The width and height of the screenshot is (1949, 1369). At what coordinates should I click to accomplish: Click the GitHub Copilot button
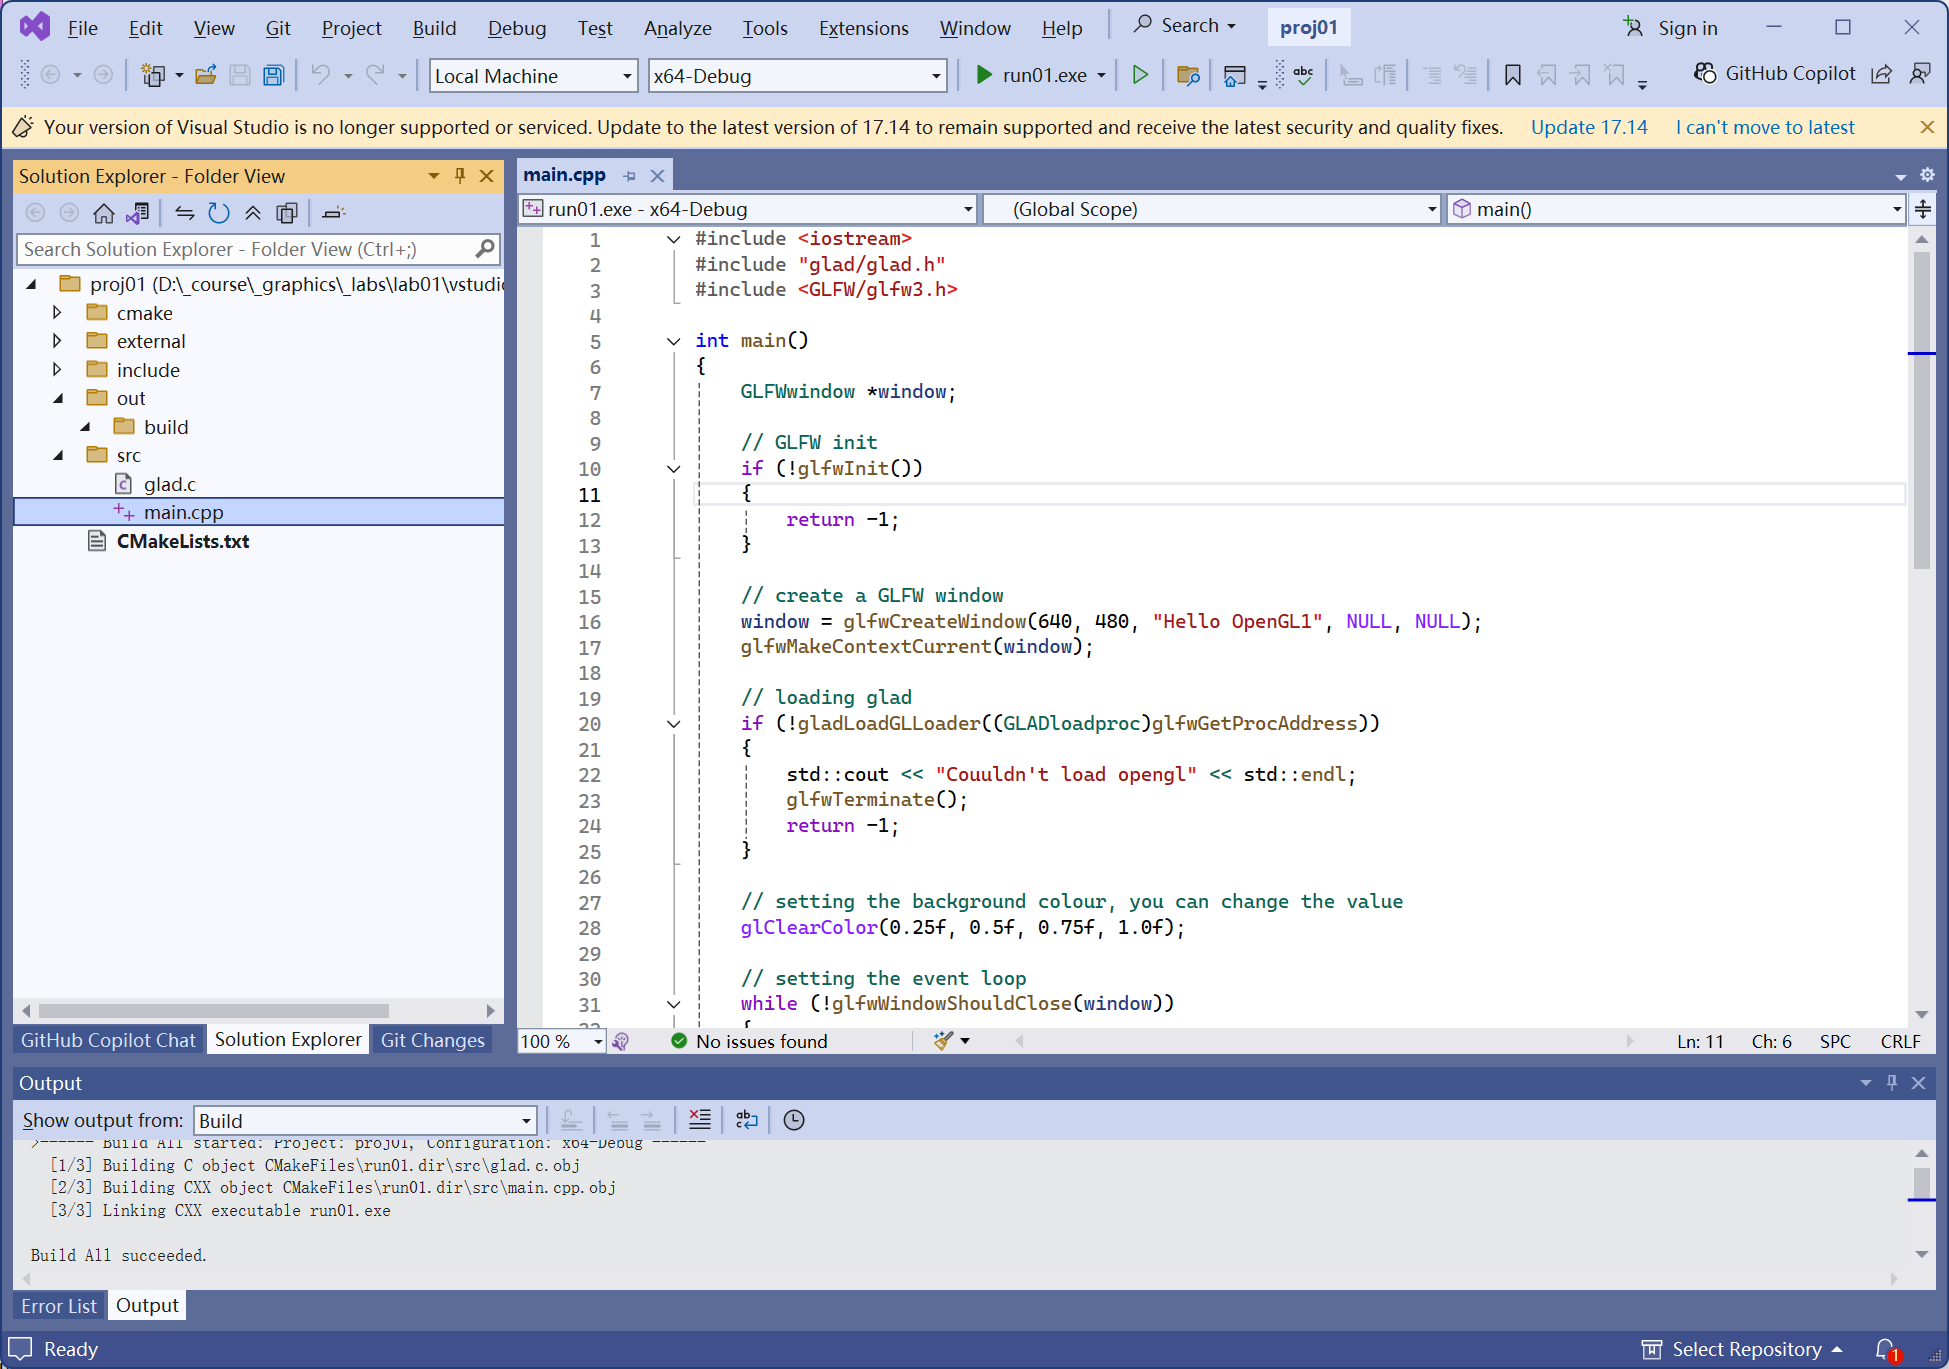click(x=1774, y=74)
